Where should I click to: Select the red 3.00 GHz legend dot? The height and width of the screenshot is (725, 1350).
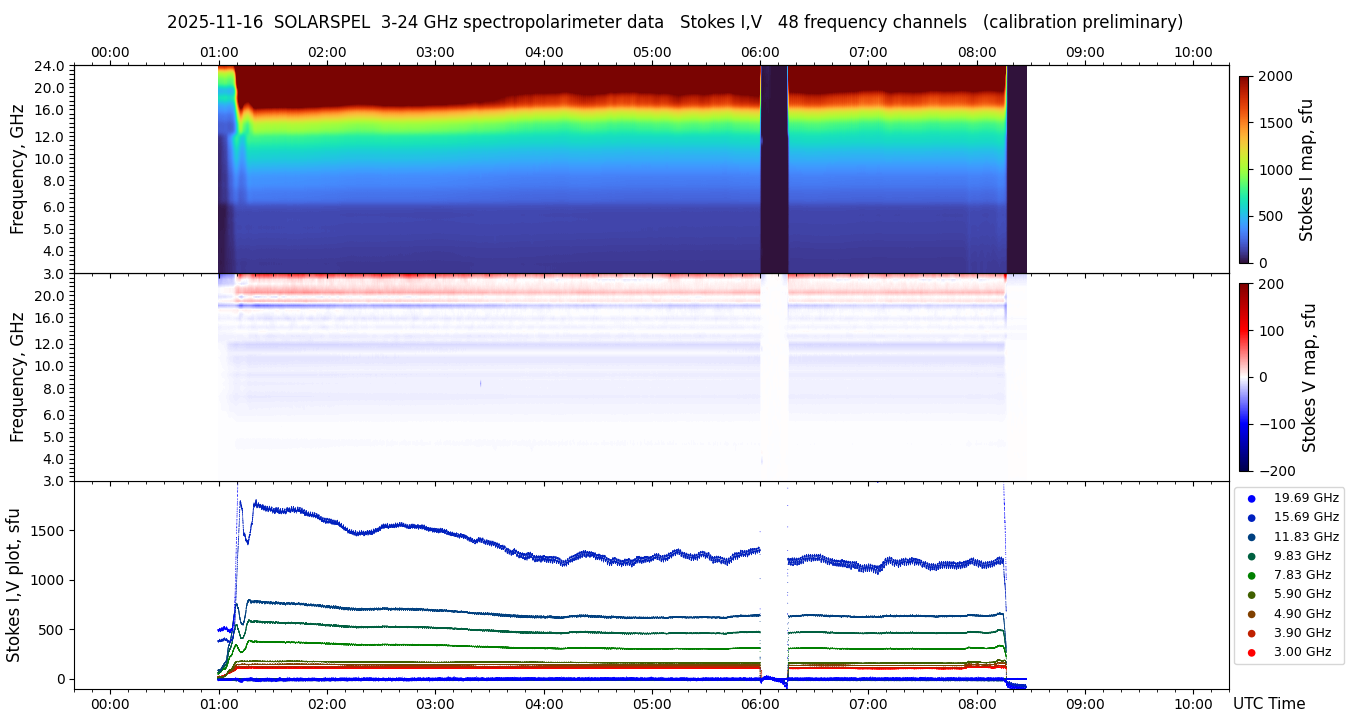(x=1251, y=652)
